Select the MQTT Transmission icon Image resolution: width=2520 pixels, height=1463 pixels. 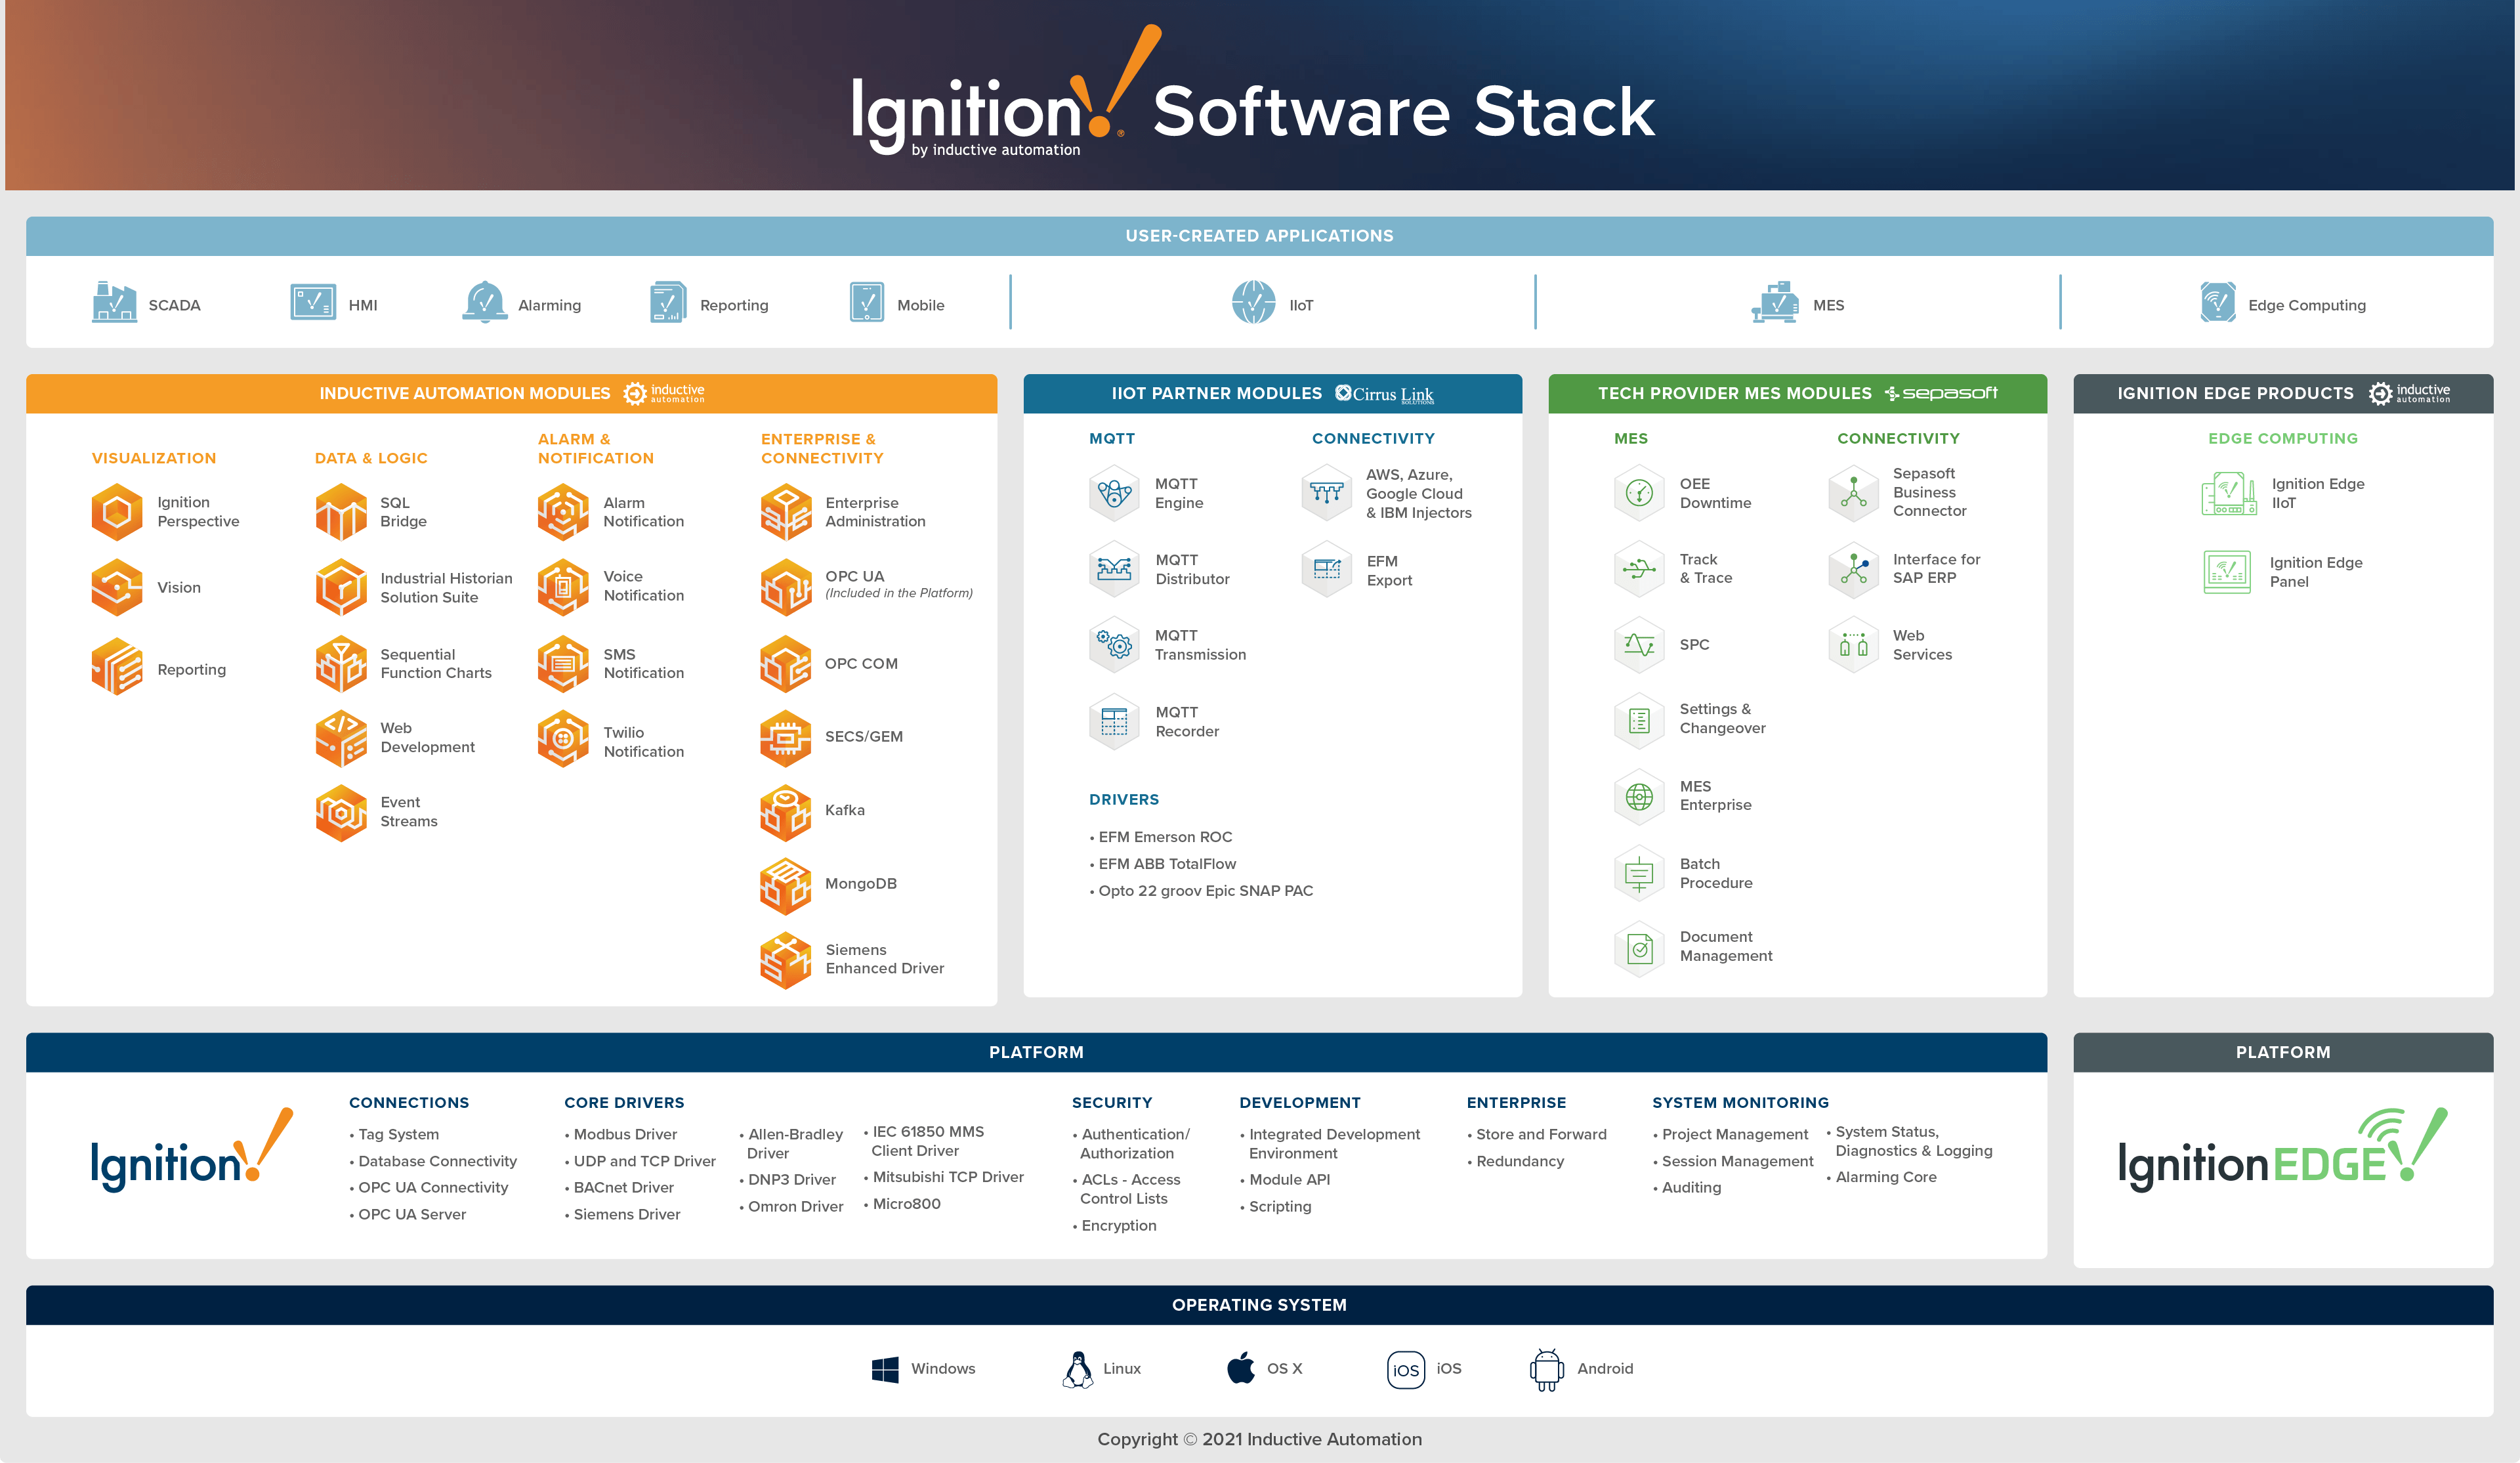[1114, 645]
